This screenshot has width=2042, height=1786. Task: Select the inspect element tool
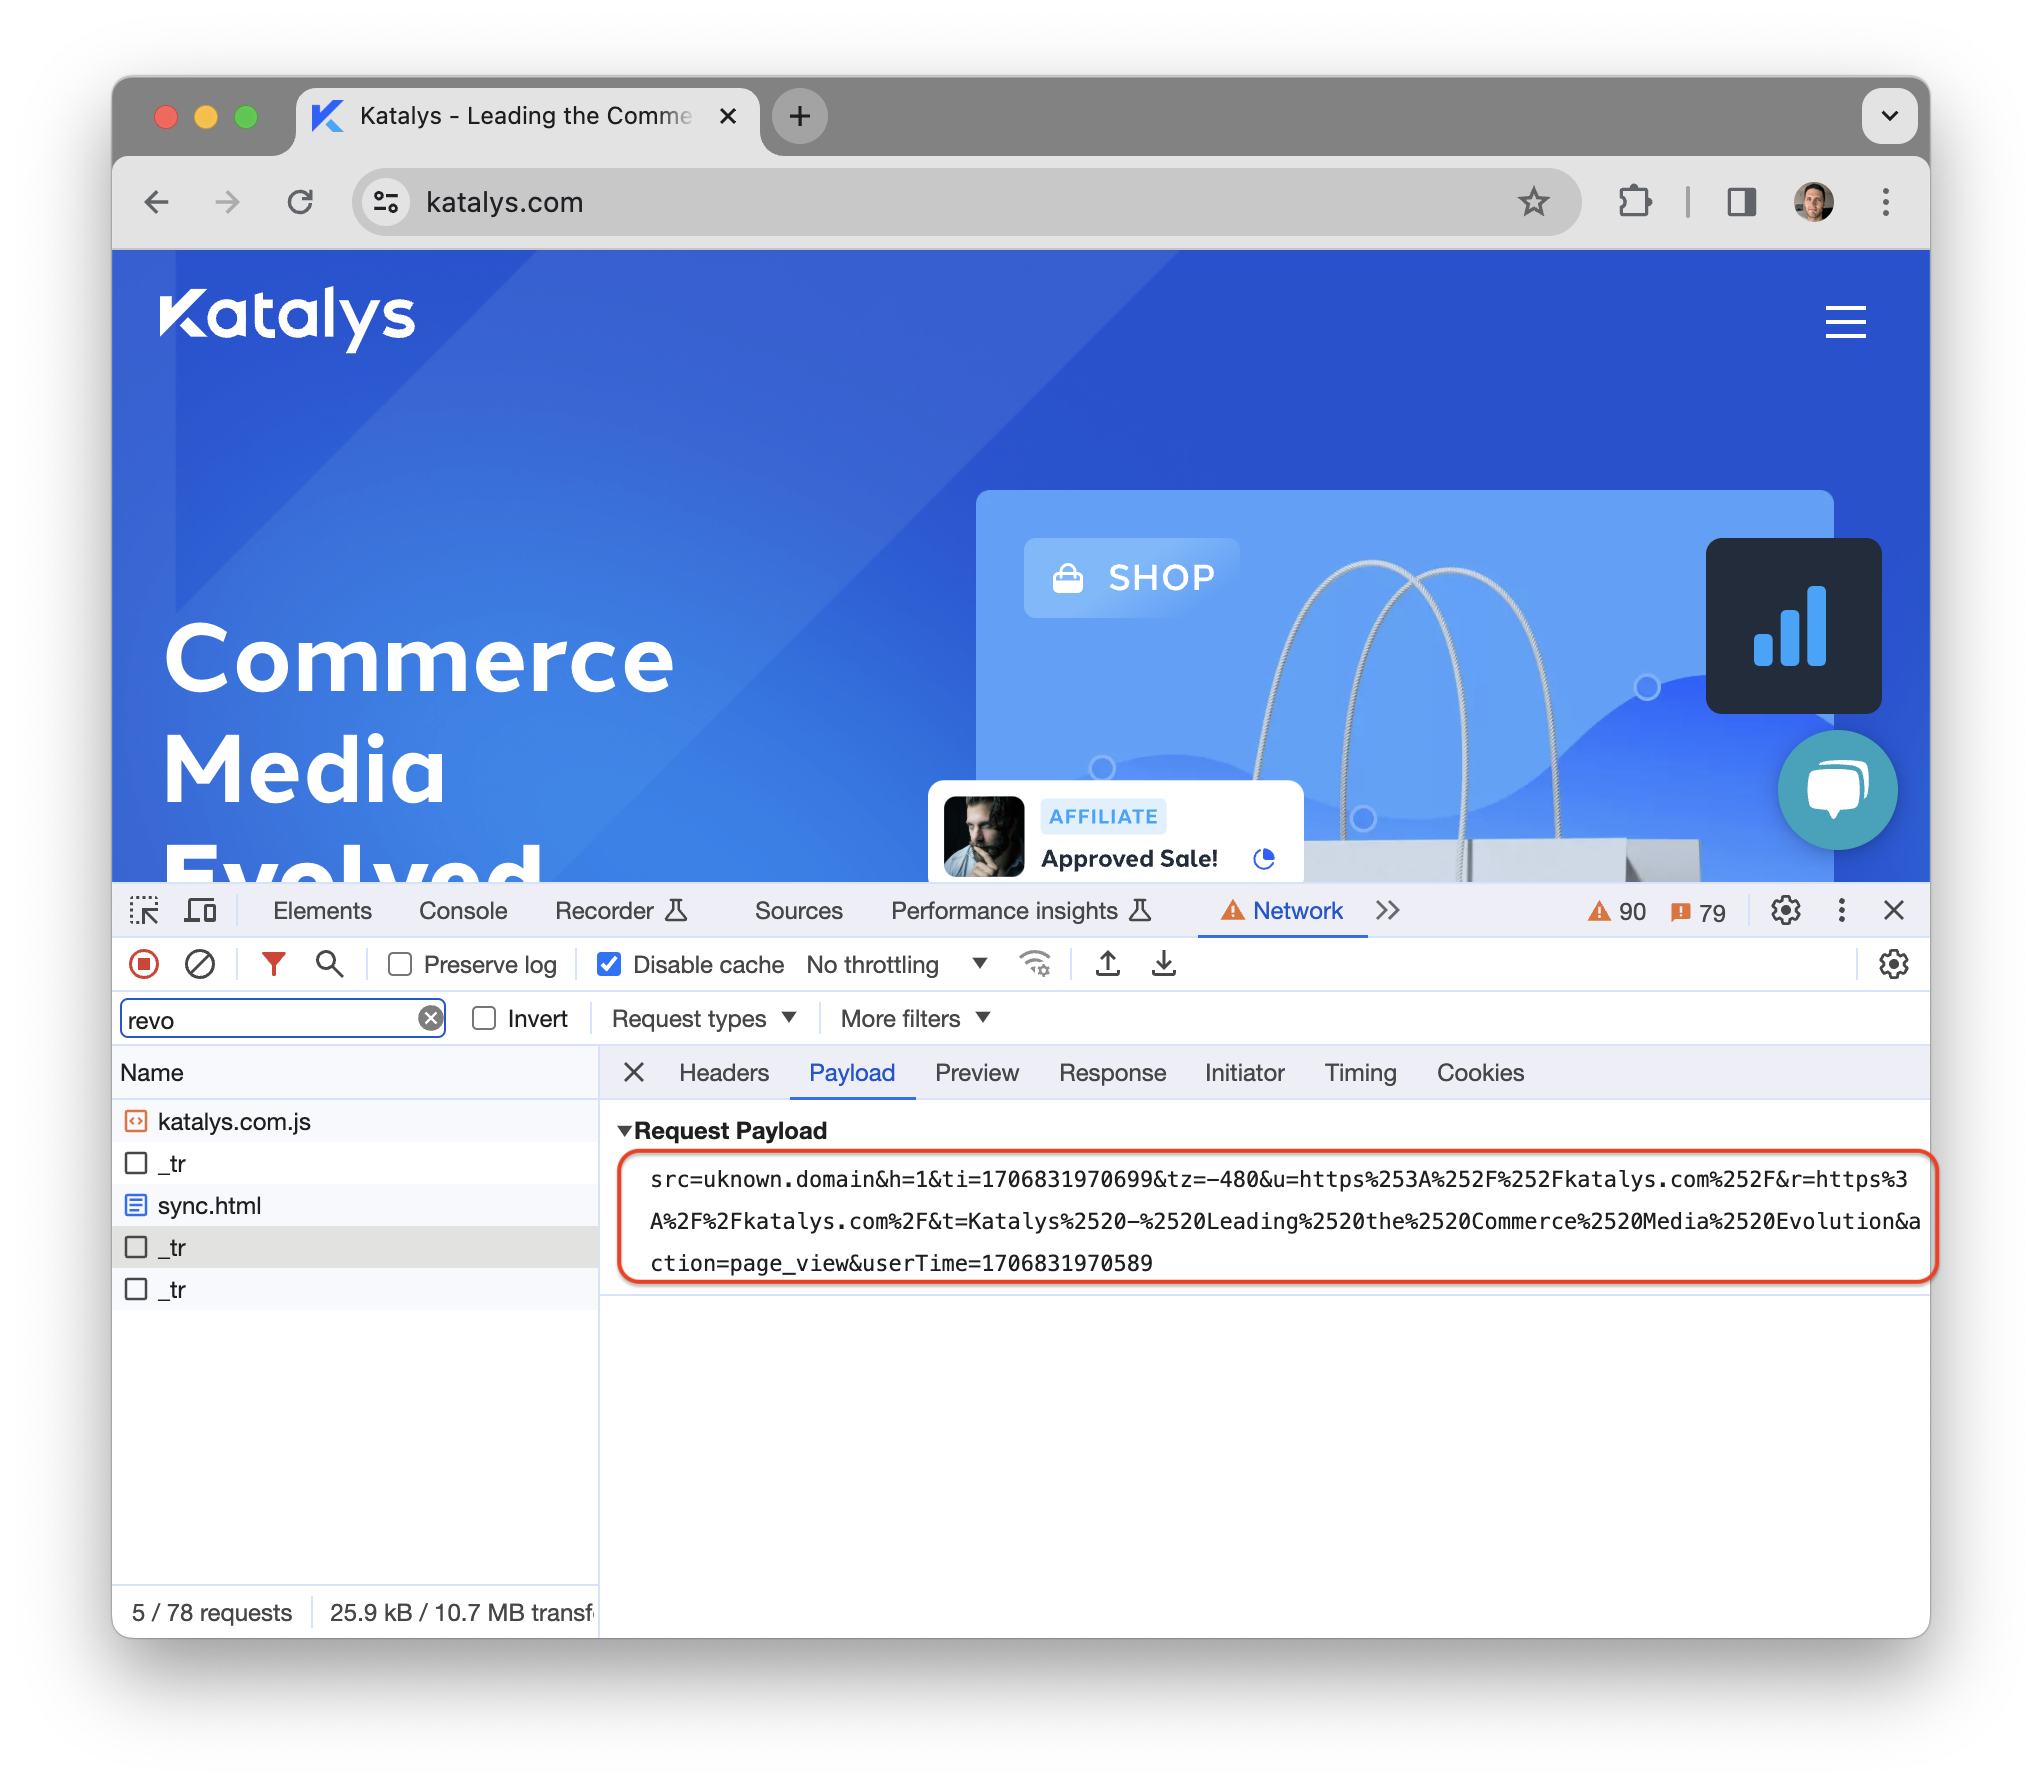145,910
